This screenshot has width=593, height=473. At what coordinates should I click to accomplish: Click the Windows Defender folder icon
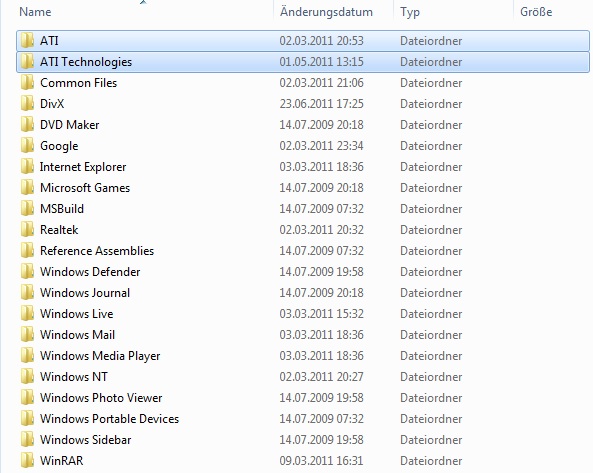click(27, 271)
